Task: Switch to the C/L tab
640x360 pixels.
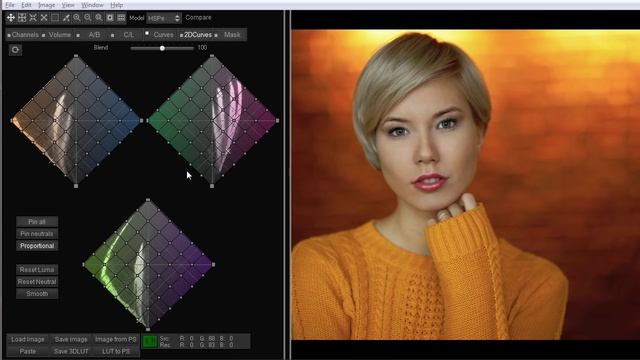Action: [x=129, y=35]
